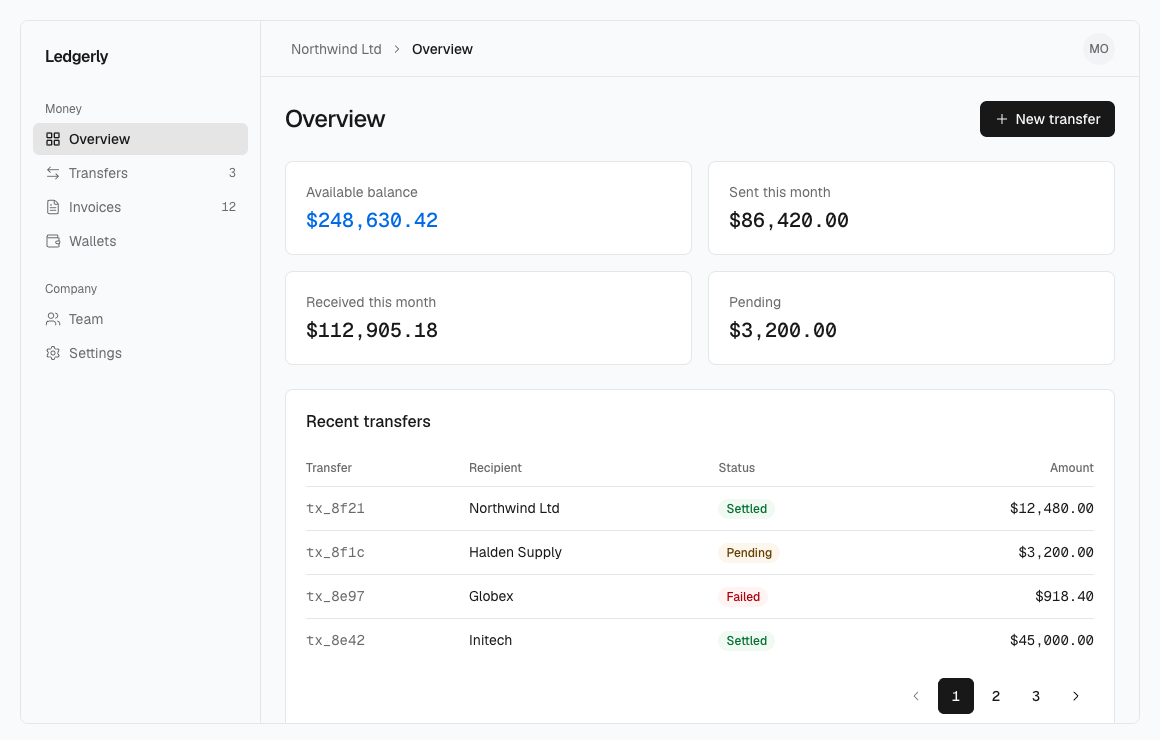Click the Settled badge on Initech row
This screenshot has height=740, width=1160.
[x=746, y=641]
